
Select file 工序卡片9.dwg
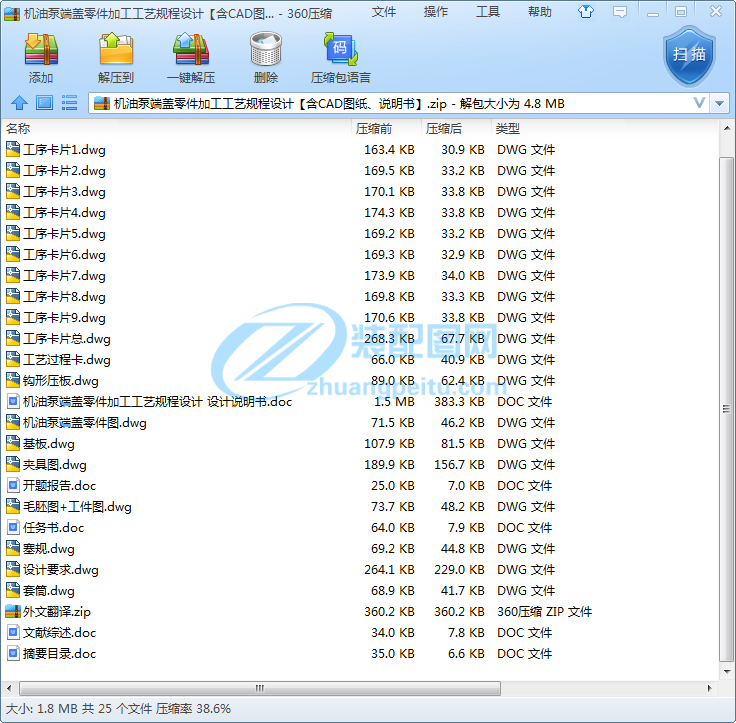[64, 317]
